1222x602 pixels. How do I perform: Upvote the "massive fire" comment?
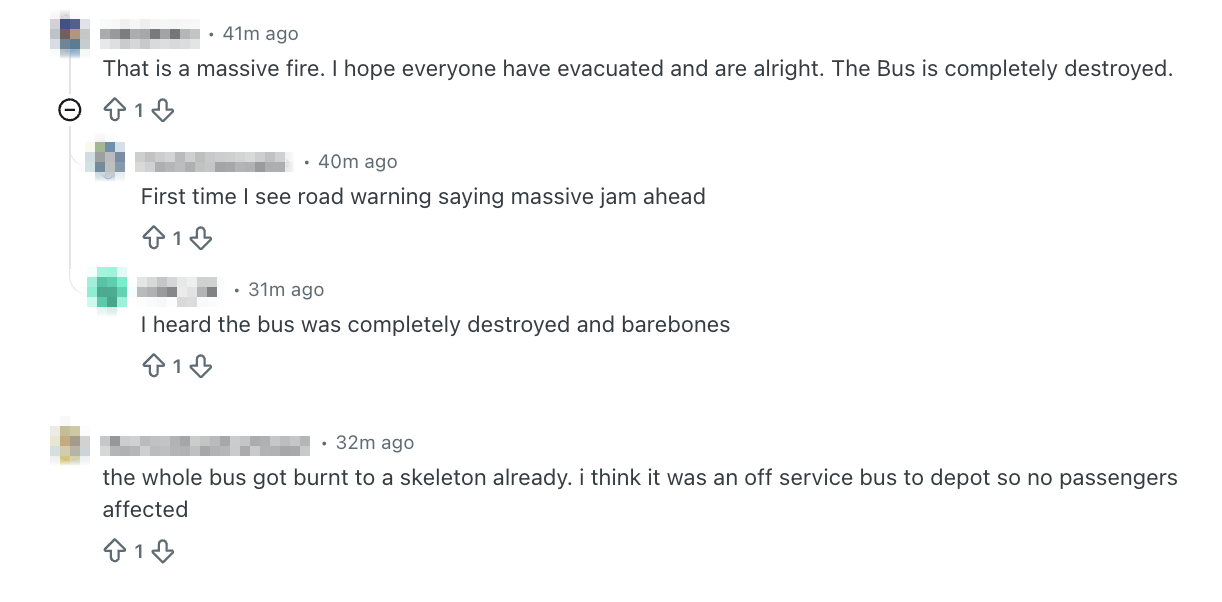pos(115,110)
